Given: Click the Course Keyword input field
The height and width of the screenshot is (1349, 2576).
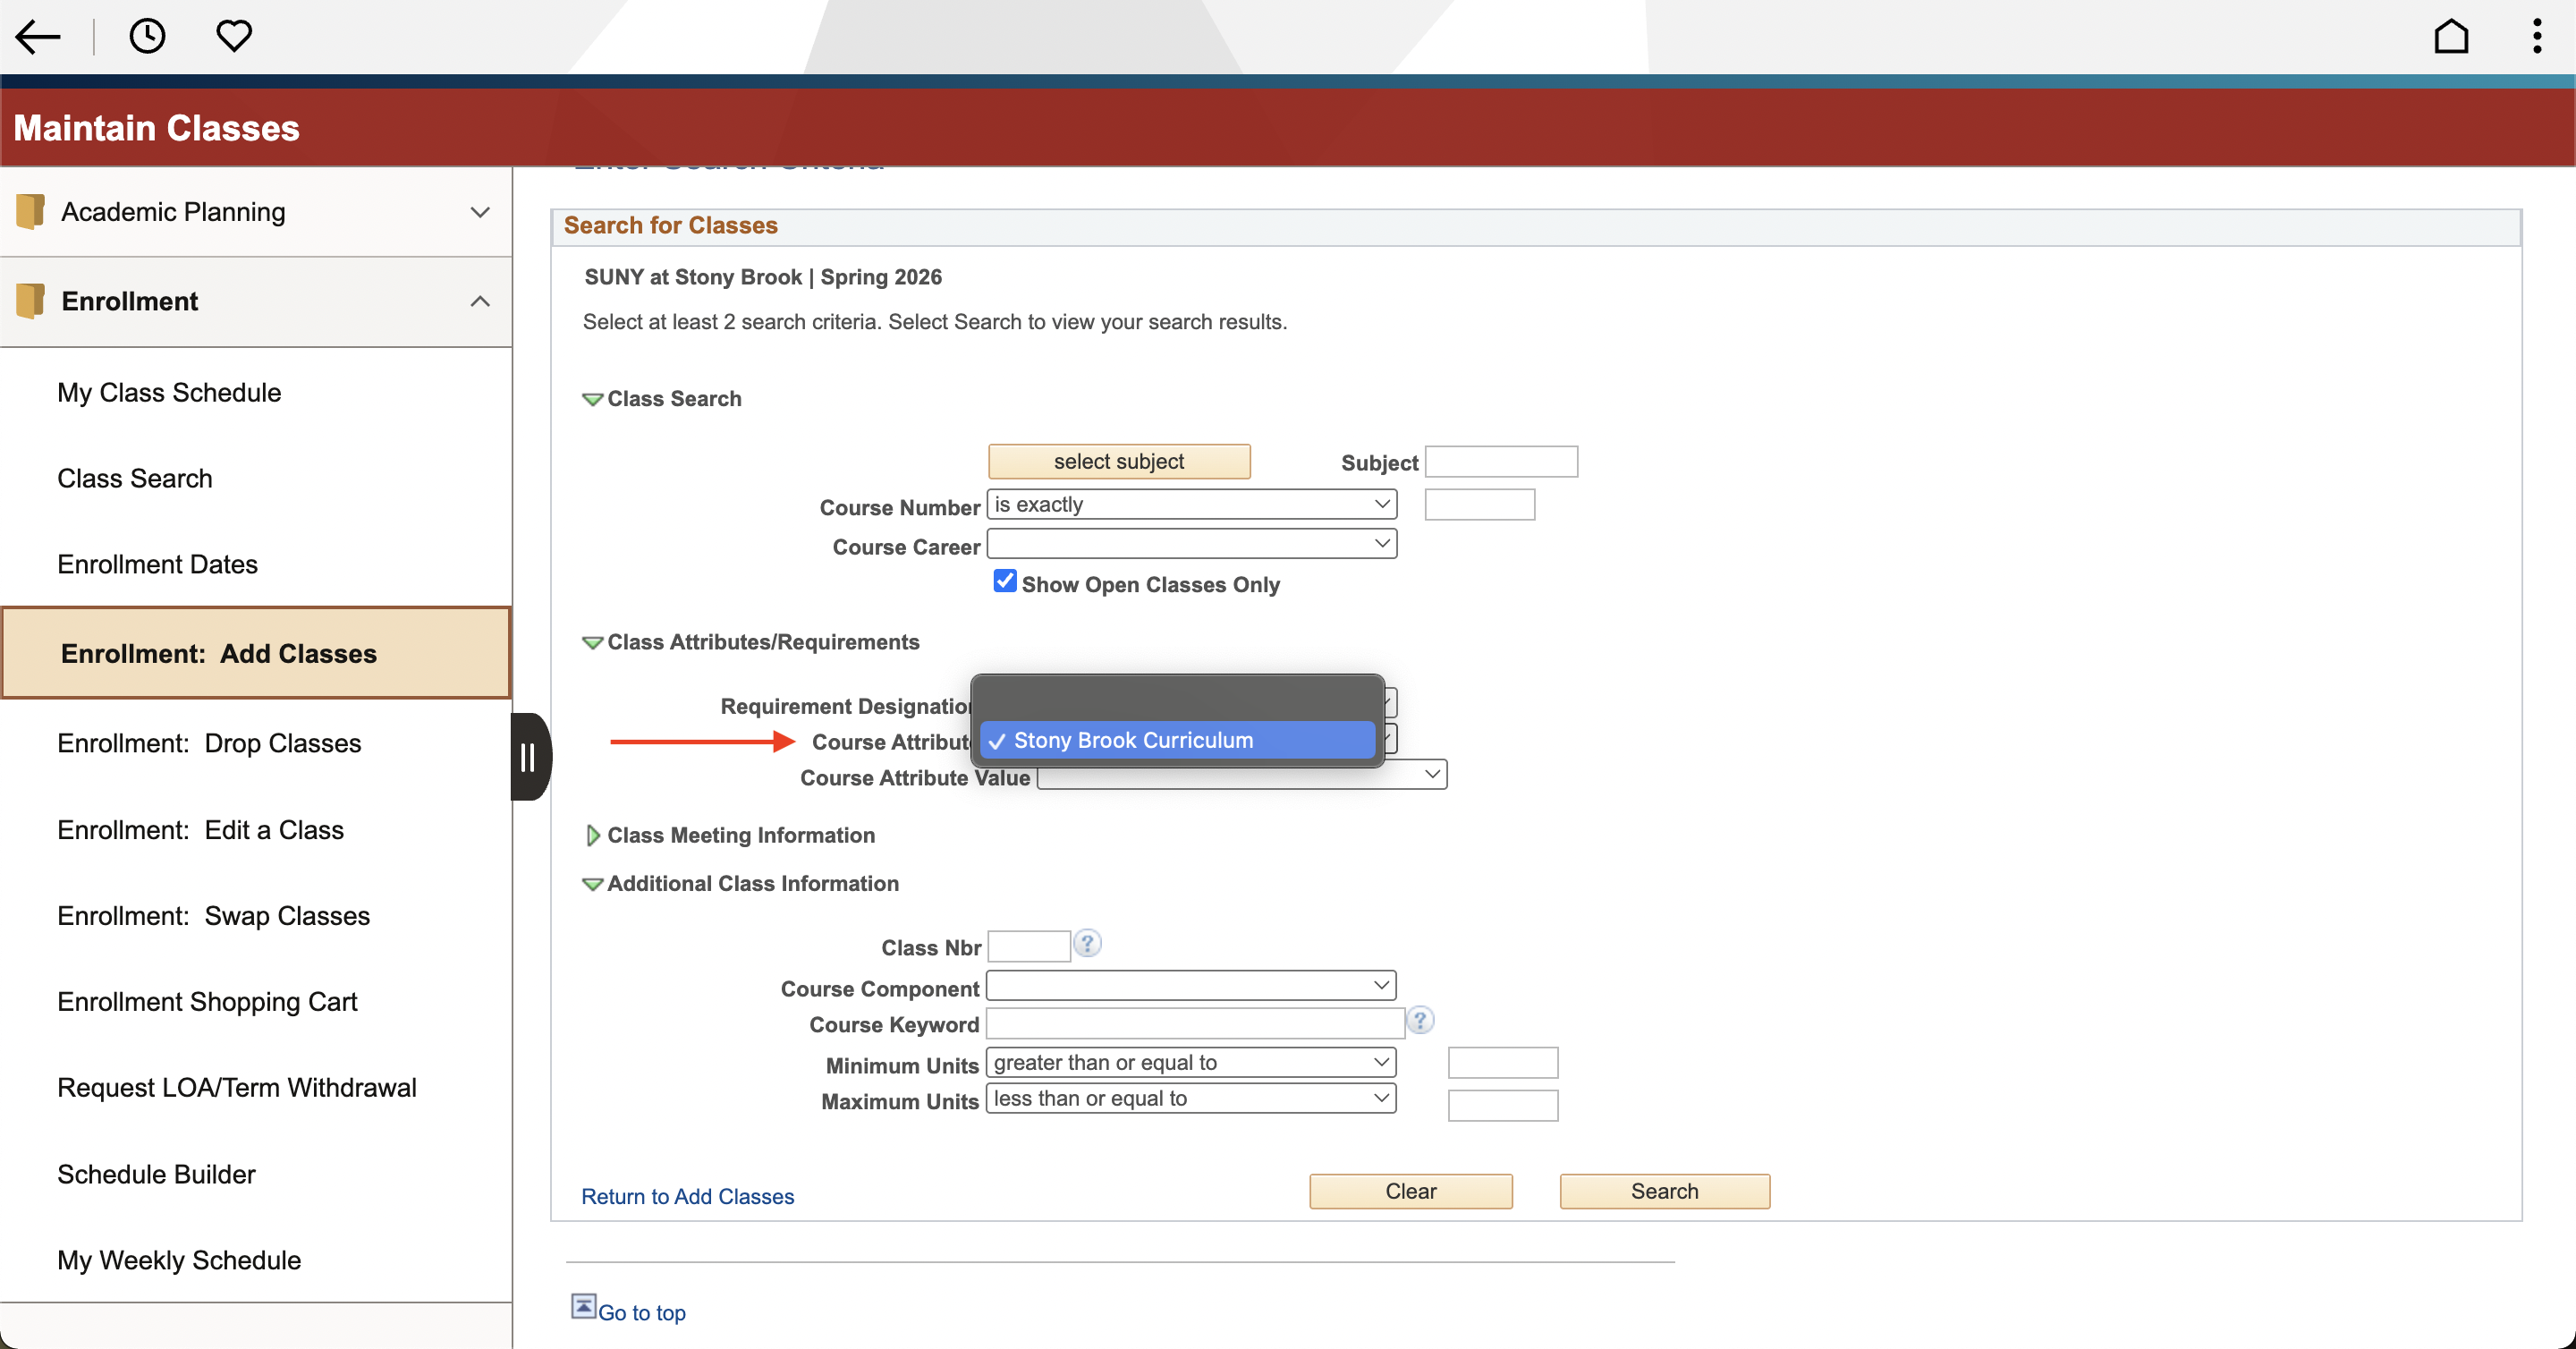Looking at the screenshot, I should 1195,1023.
